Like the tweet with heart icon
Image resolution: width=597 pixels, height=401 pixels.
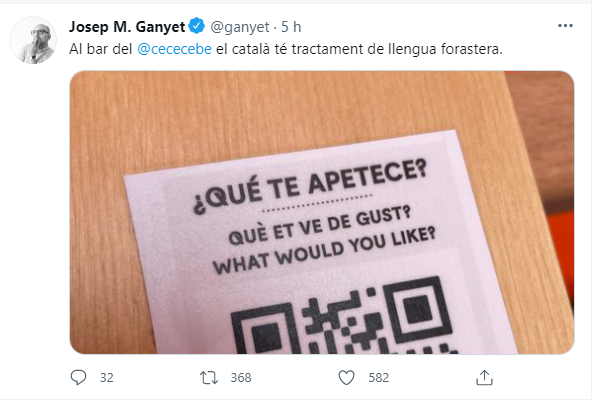pyautogui.click(x=346, y=378)
